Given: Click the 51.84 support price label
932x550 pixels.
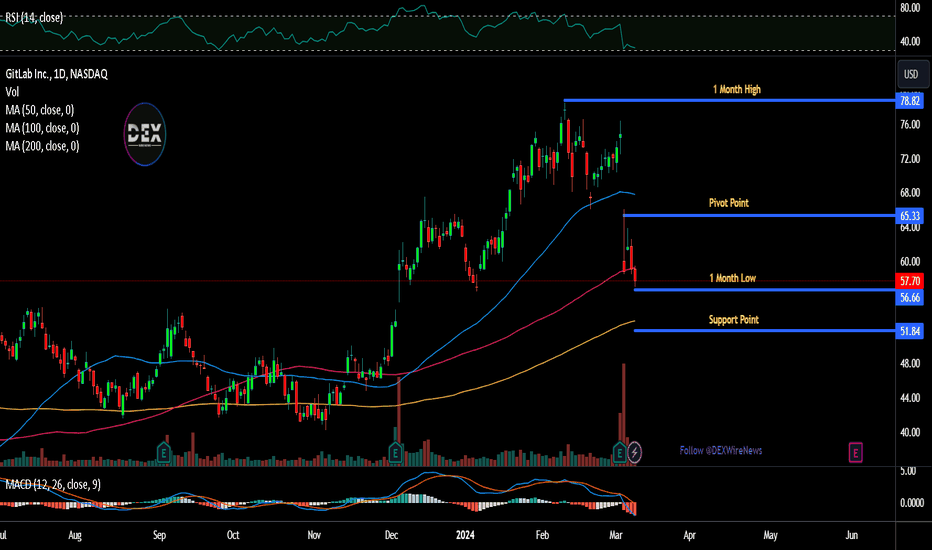Looking at the screenshot, I should (x=909, y=331).
